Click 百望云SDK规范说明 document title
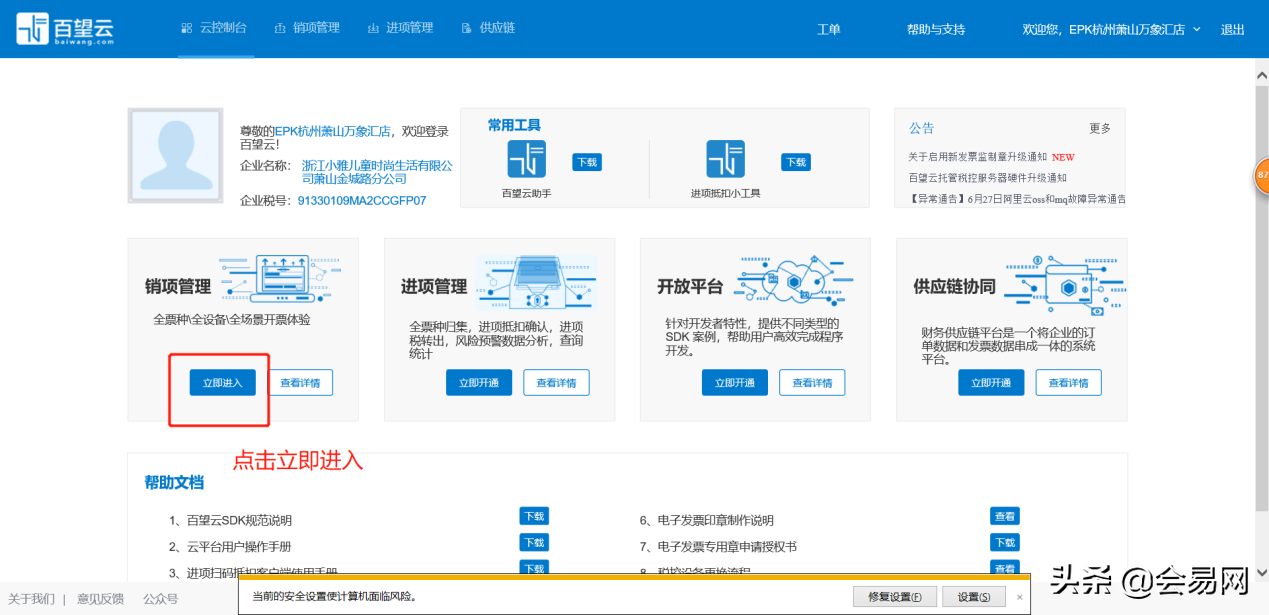The image size is (1269, 615). coord(239,520)
